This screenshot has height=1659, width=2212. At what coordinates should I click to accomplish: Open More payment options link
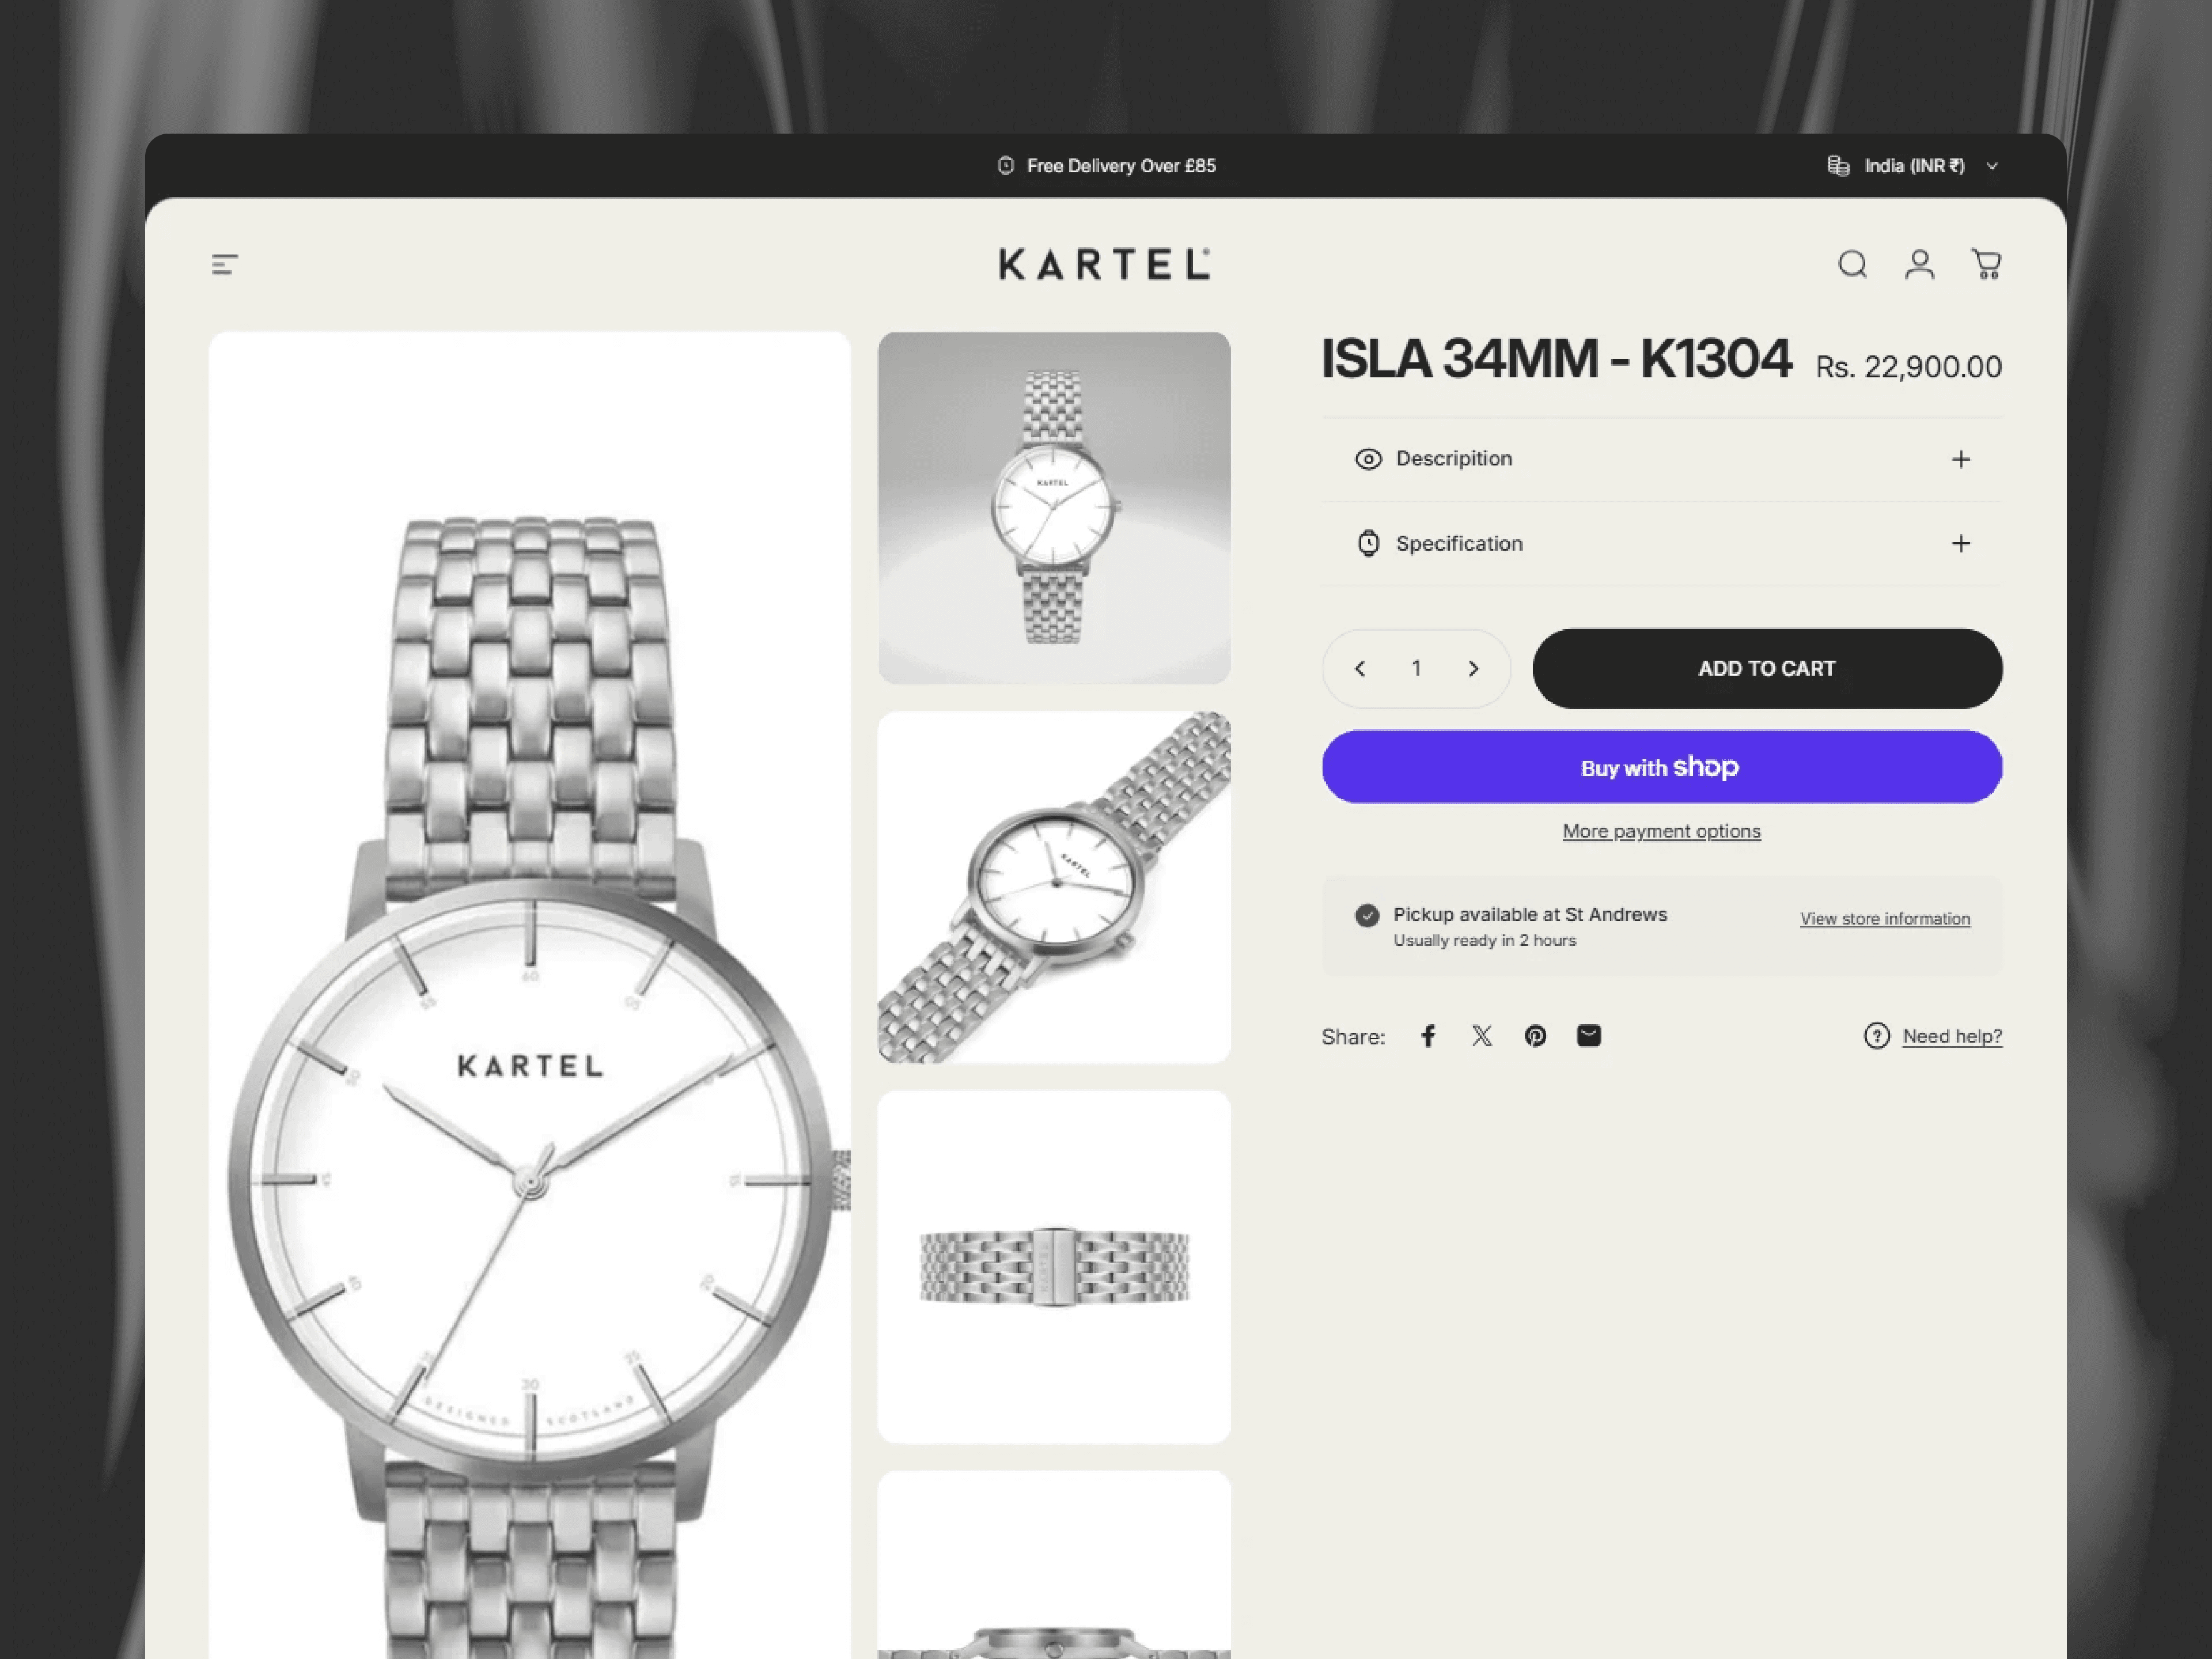[x=1661, y=832]
